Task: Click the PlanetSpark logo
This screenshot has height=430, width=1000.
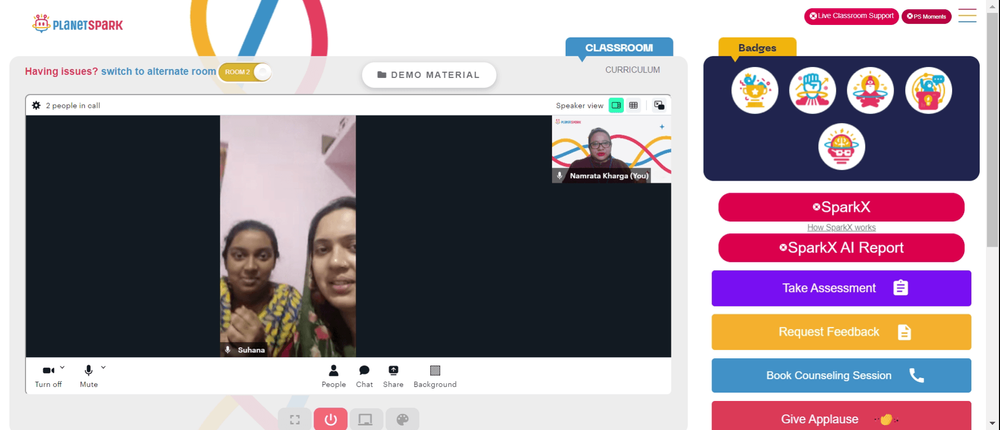Action: click(x=77, y=24)
